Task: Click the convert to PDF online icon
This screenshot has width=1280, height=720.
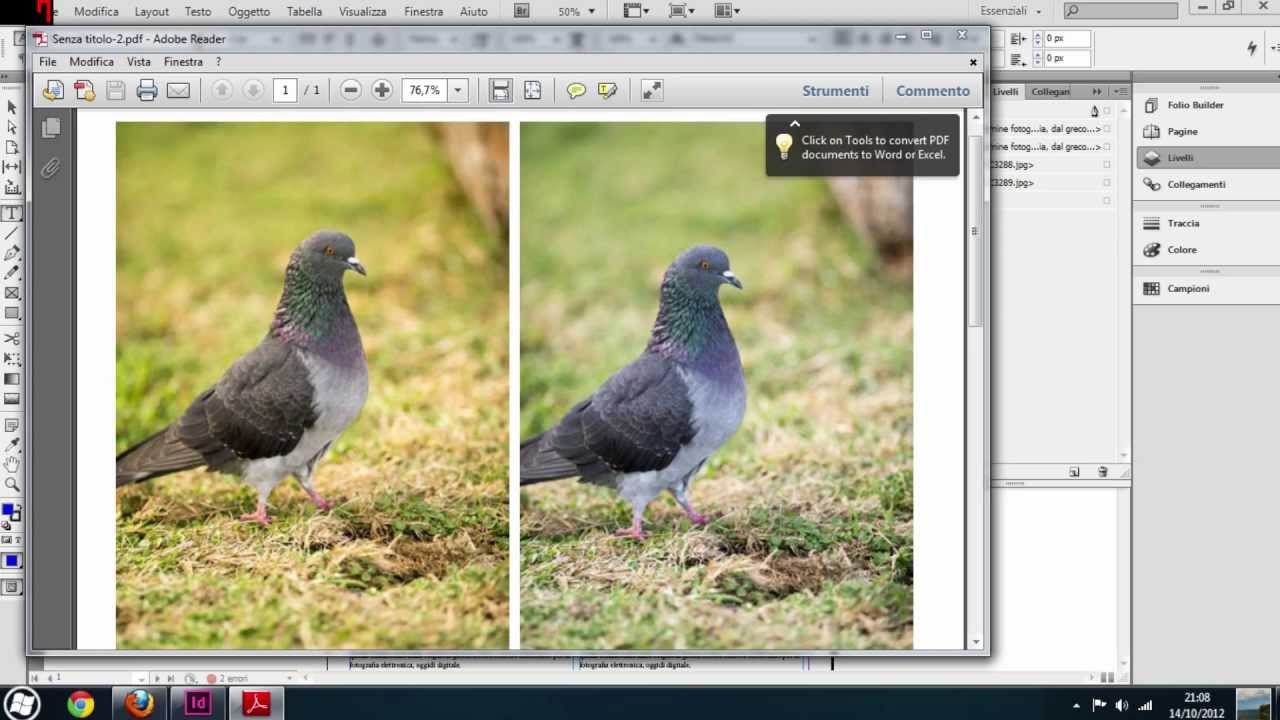Action: pyautogui.click(x=85, y=91)
